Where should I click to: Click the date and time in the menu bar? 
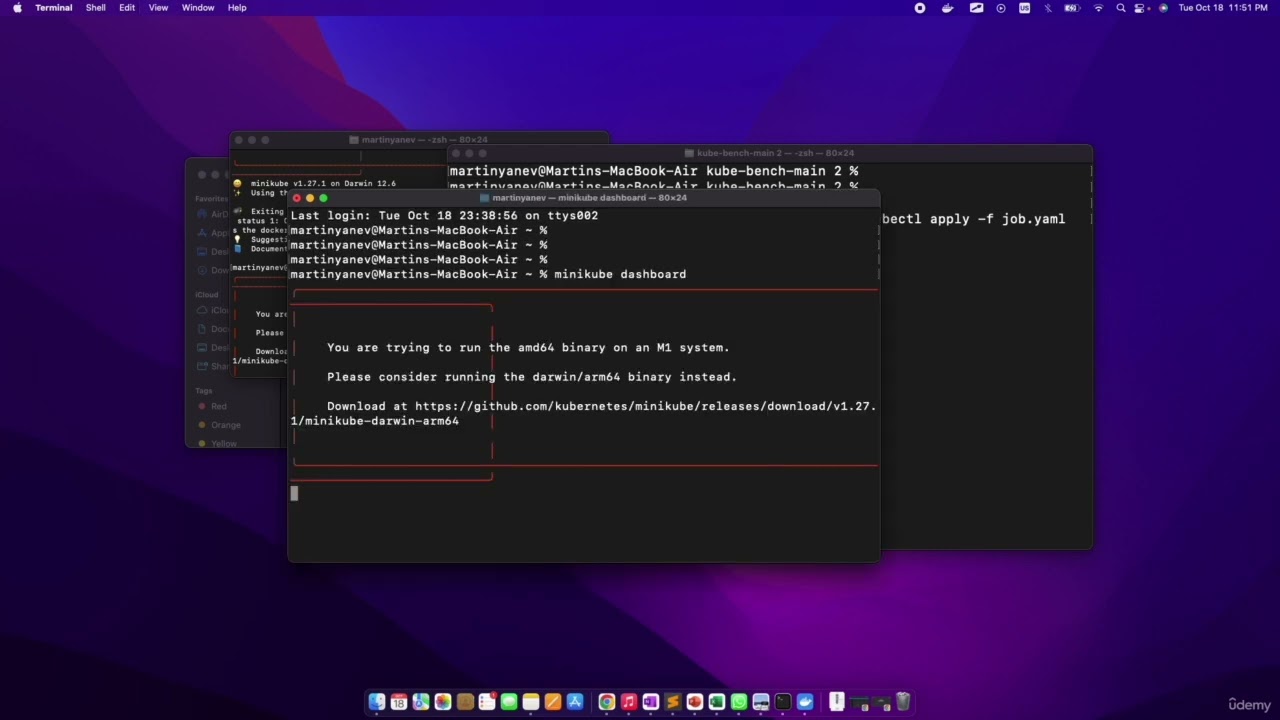click(x=1224, y=8)
